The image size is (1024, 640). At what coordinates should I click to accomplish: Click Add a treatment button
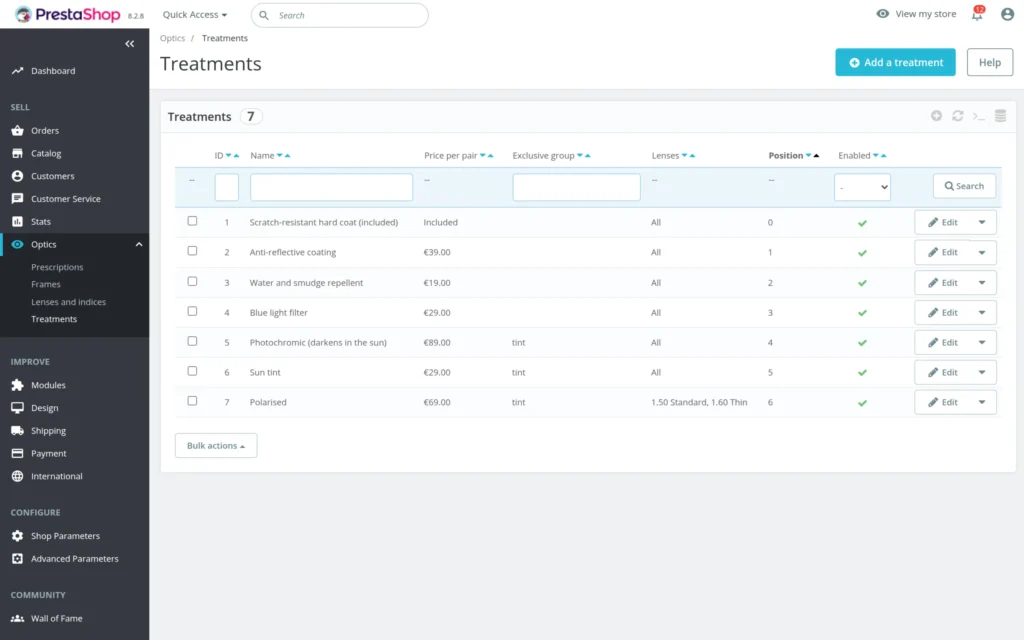coord(895,62)
